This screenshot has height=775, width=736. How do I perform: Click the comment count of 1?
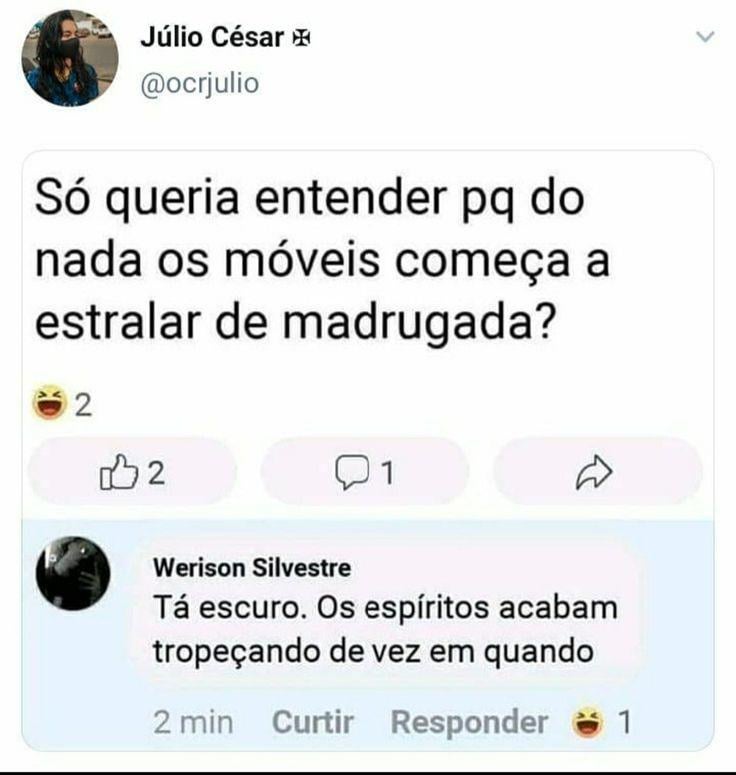click(x=388, y=473)
